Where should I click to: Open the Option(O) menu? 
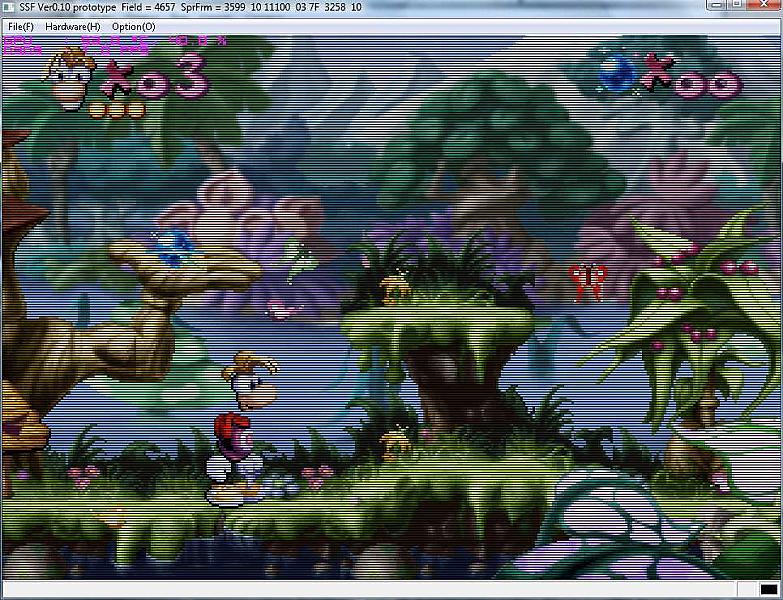pyautogui.click(x=133, y=26)
